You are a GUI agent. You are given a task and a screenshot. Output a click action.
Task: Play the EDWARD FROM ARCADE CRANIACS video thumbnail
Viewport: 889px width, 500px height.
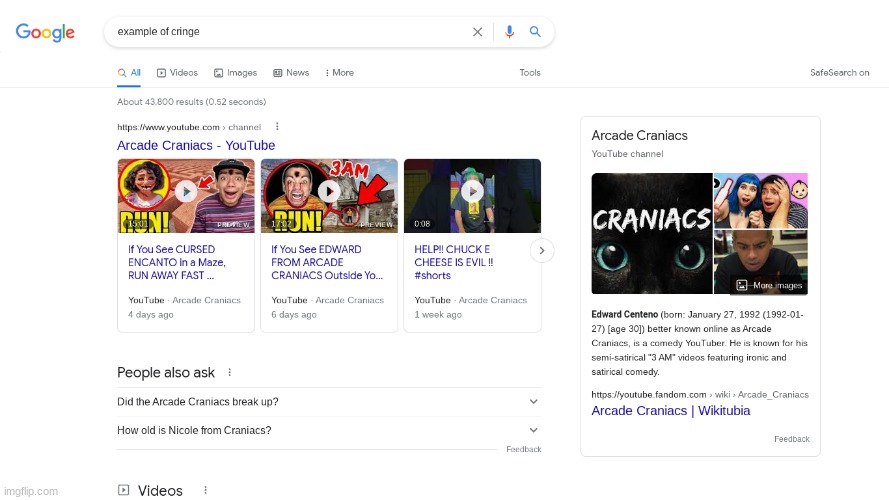point(329,196)
